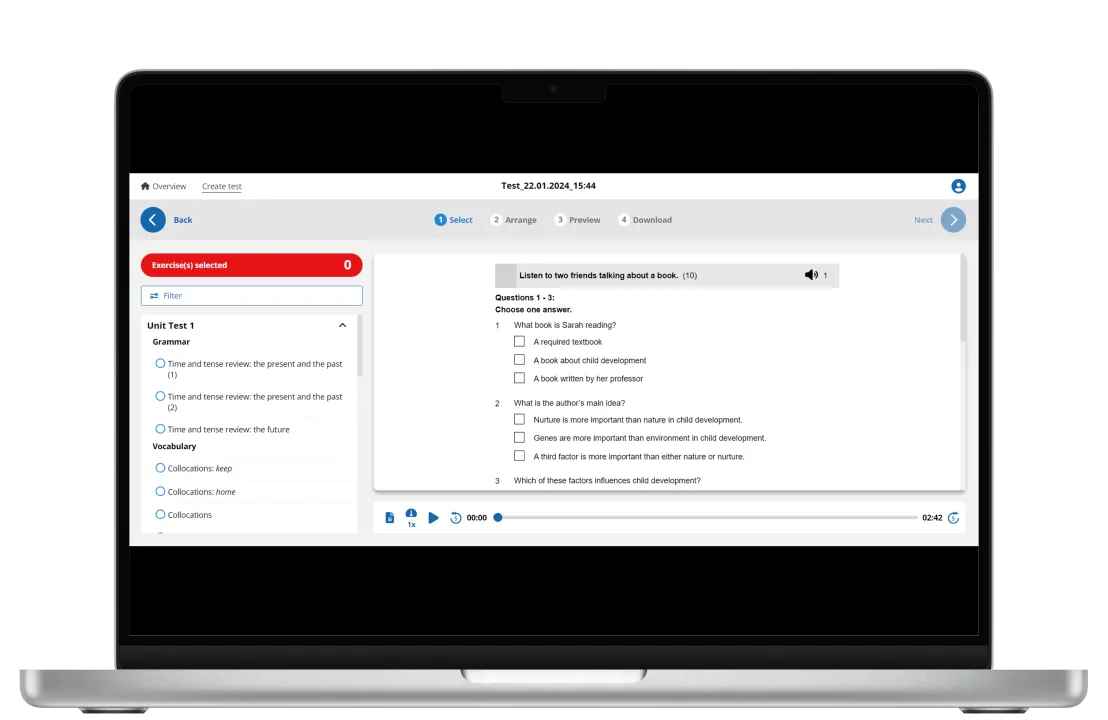Click the home icon beside Overview
1108x720 pixels.
145,186
